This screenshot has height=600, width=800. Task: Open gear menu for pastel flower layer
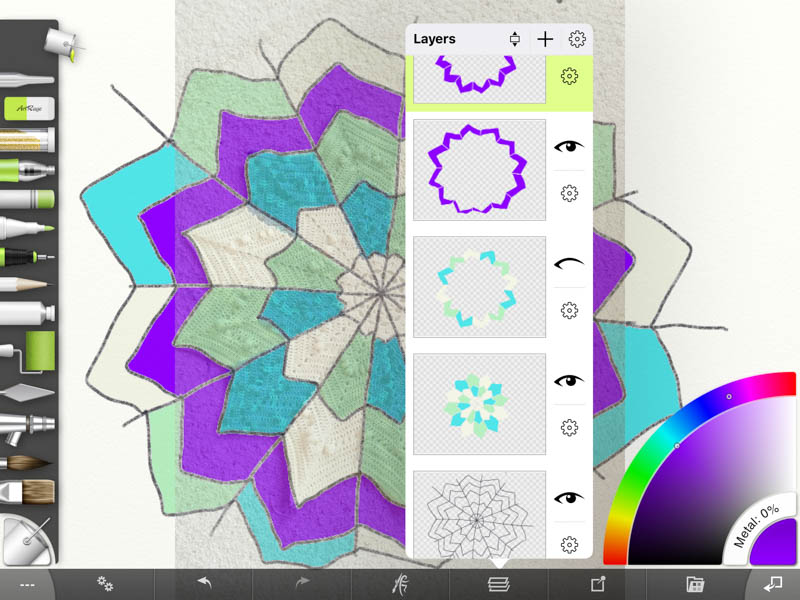(x=569, y=428)
